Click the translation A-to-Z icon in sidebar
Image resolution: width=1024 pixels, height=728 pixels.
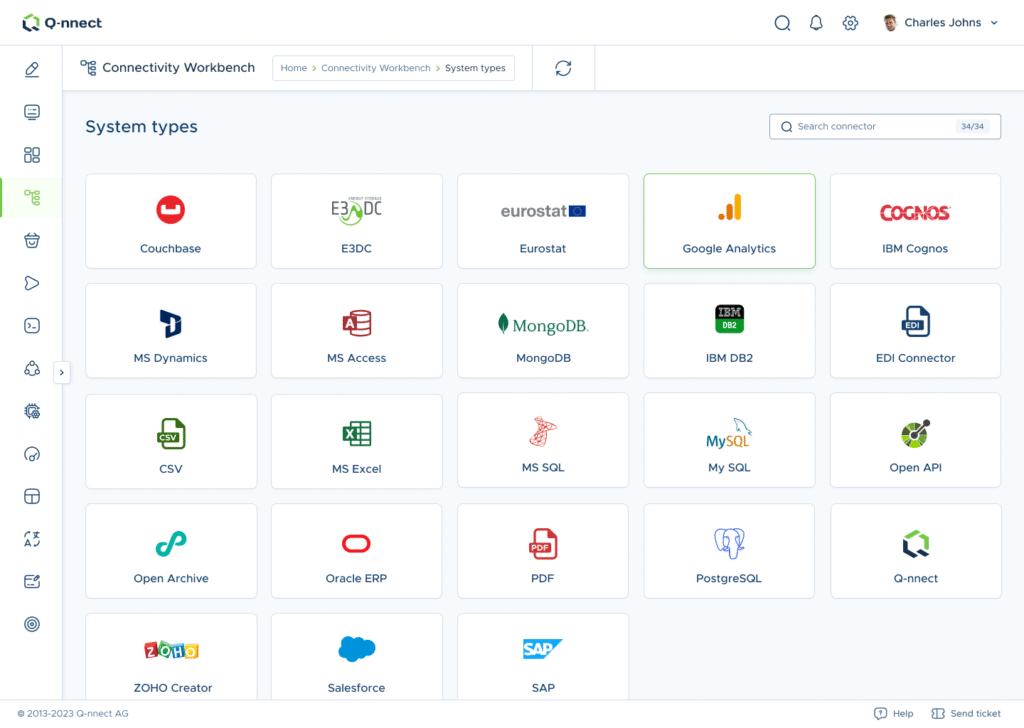point(31,539)
